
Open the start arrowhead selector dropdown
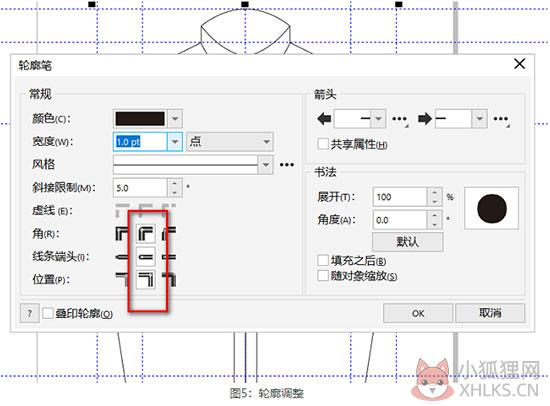tap(378, 119)
